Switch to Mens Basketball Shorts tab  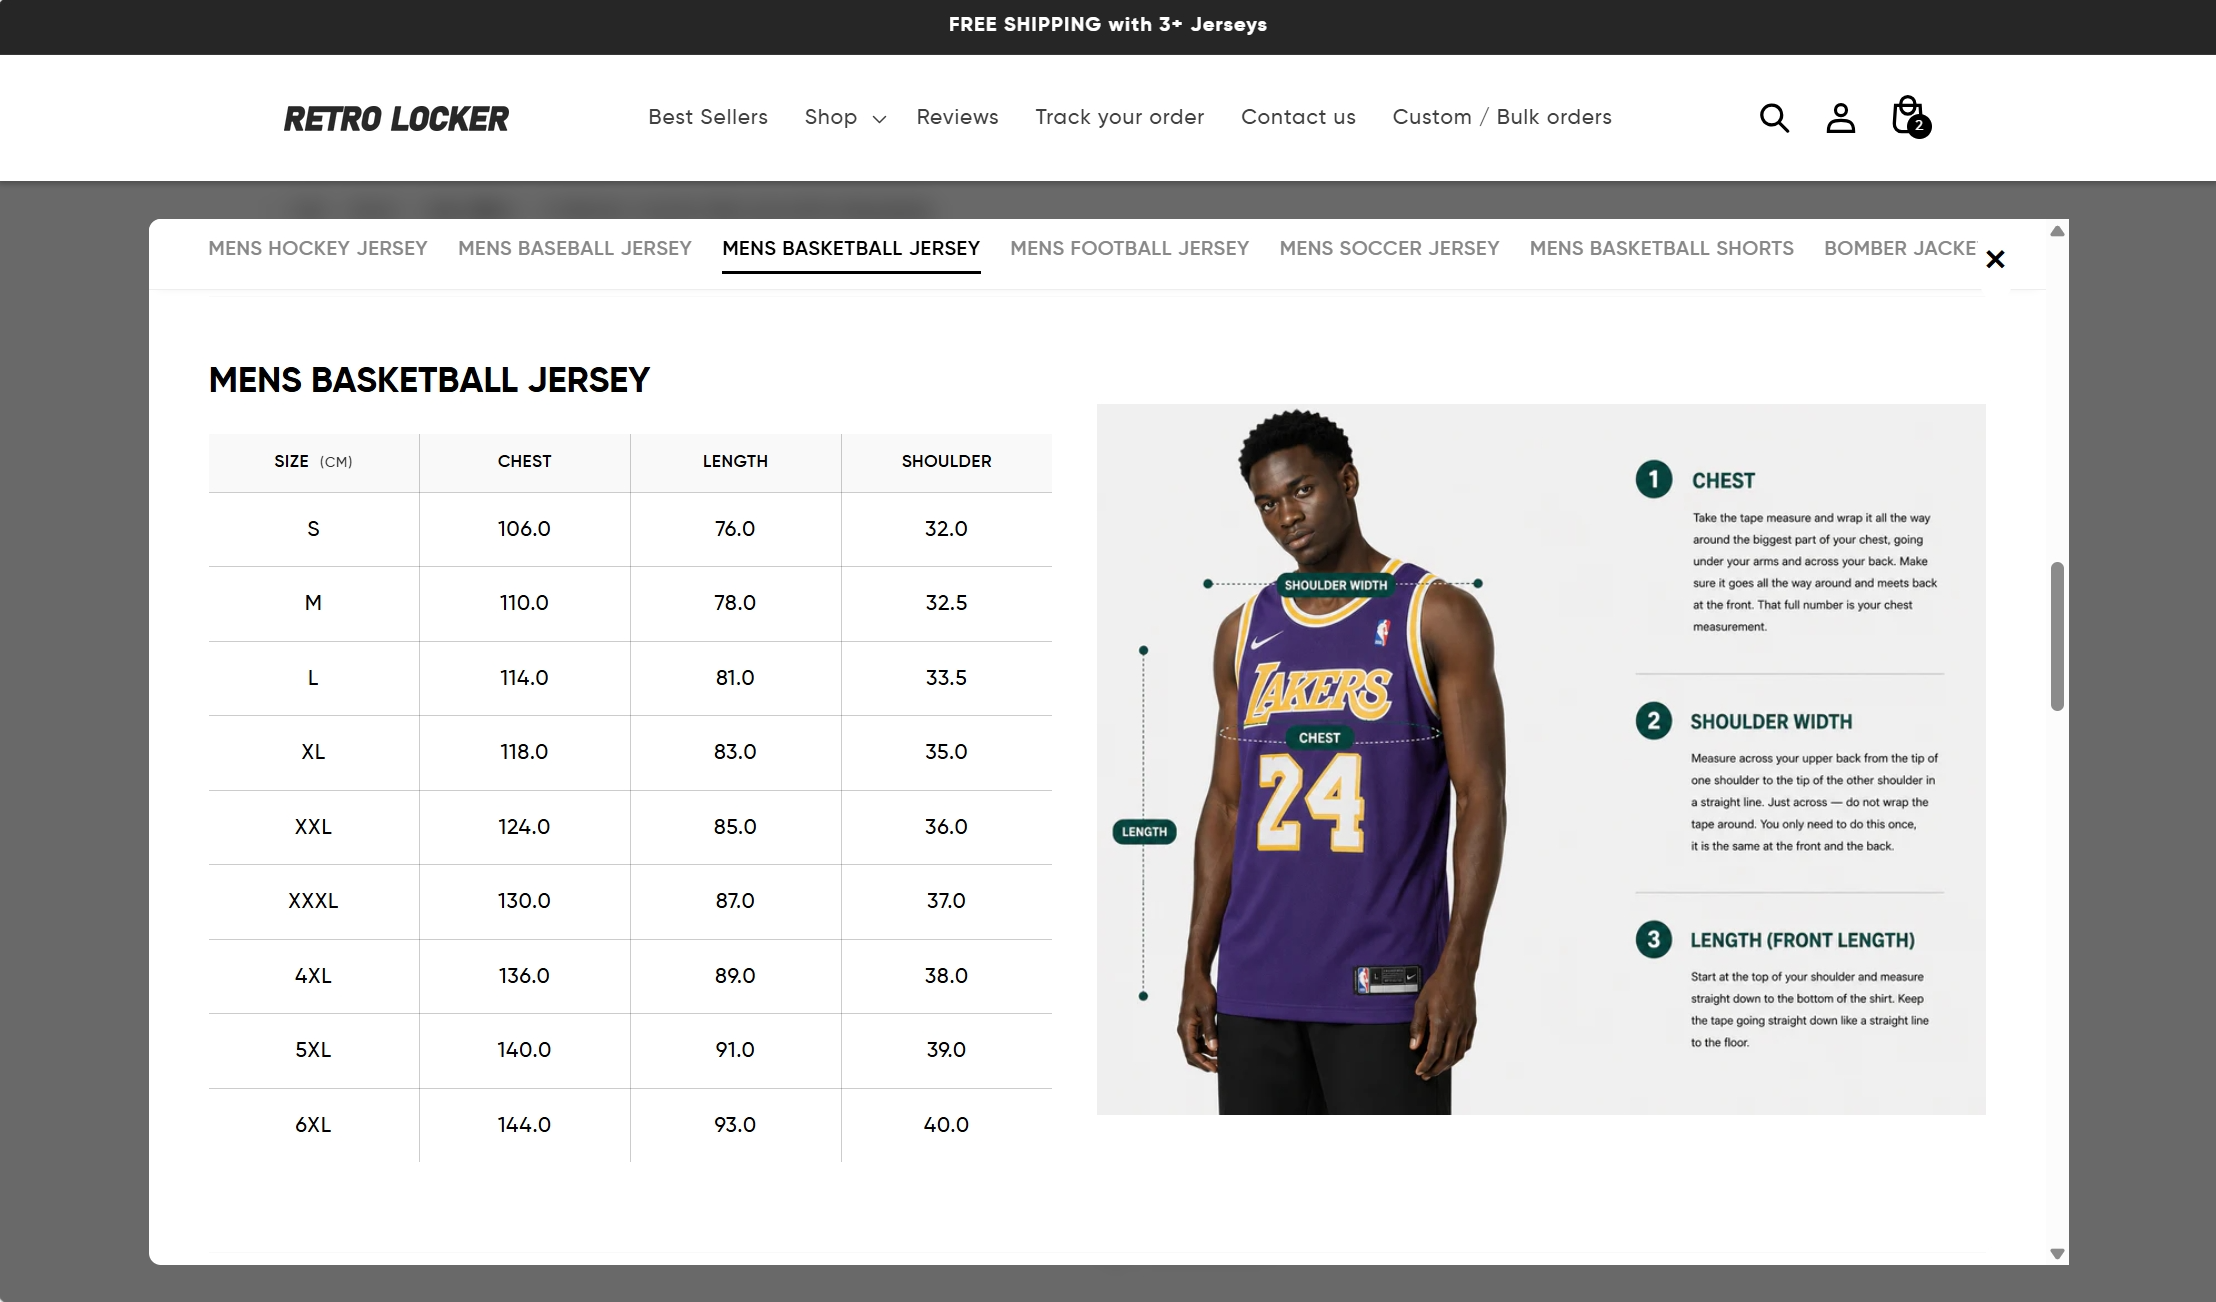(1661, 248)
